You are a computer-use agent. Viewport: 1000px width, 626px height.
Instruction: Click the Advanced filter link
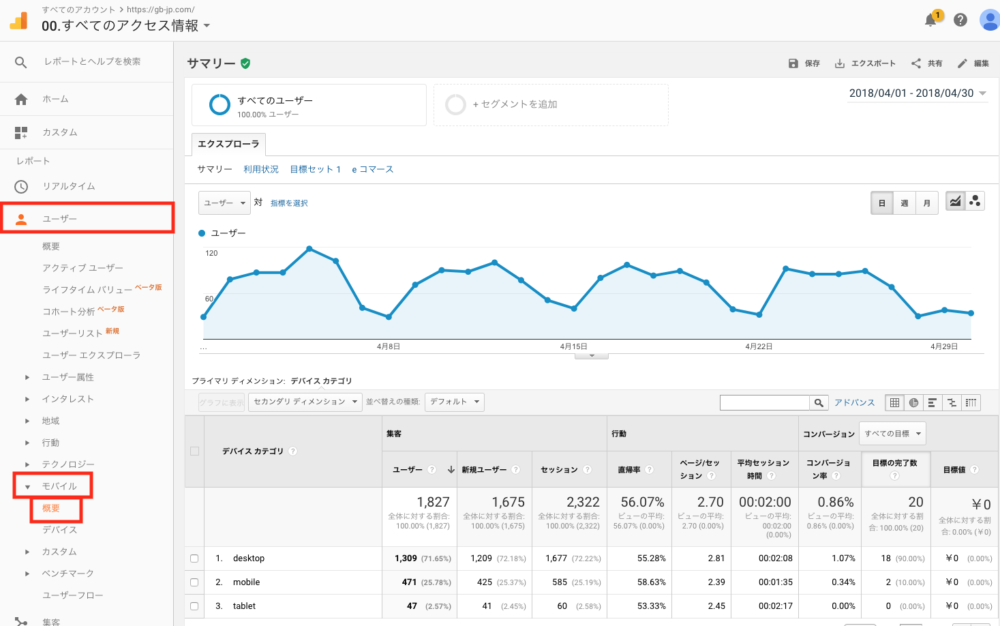(854, 402)
